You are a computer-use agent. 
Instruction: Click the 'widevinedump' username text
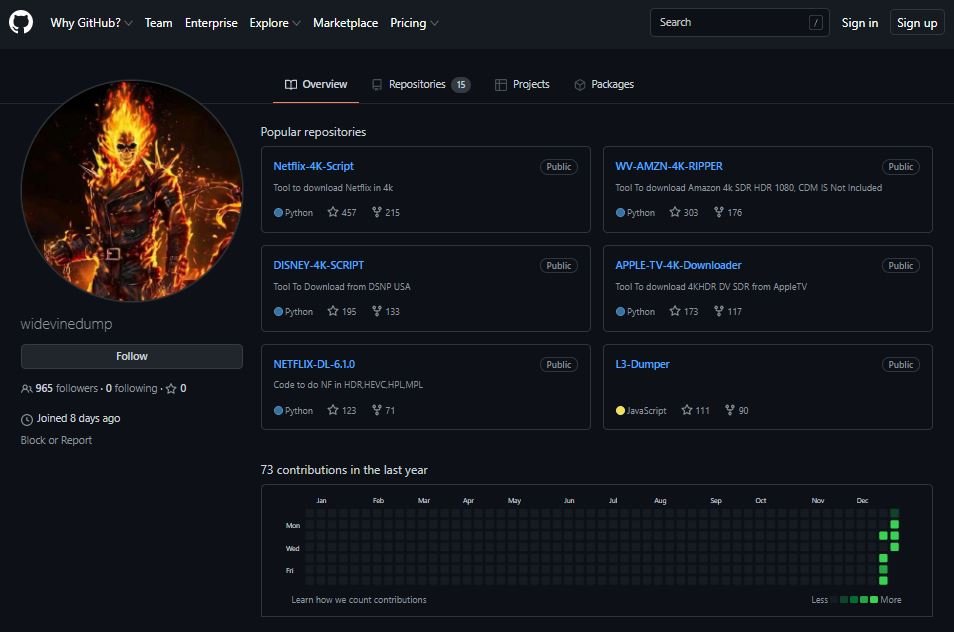66,324
